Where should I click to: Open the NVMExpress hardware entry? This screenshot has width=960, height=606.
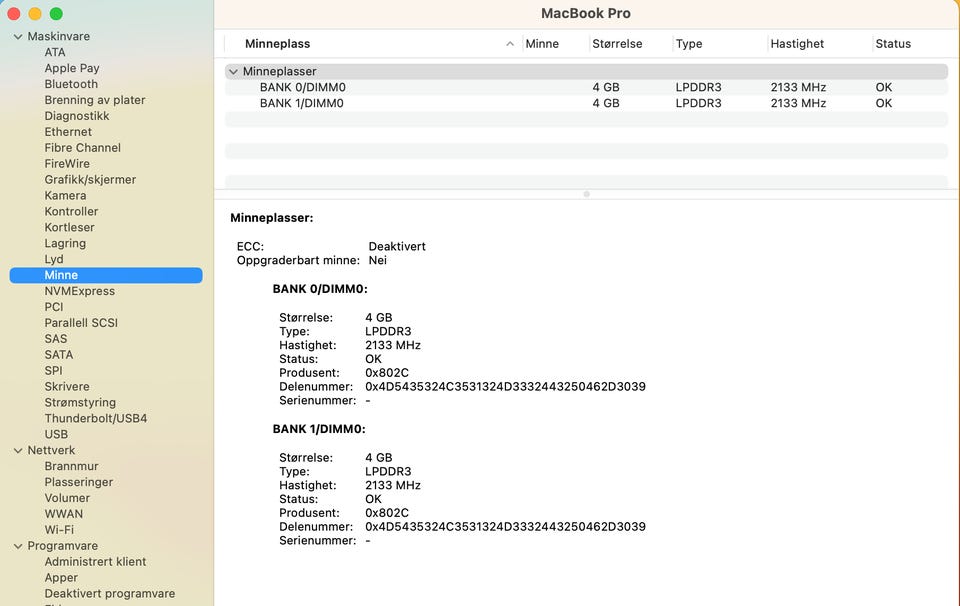point(79,291)
